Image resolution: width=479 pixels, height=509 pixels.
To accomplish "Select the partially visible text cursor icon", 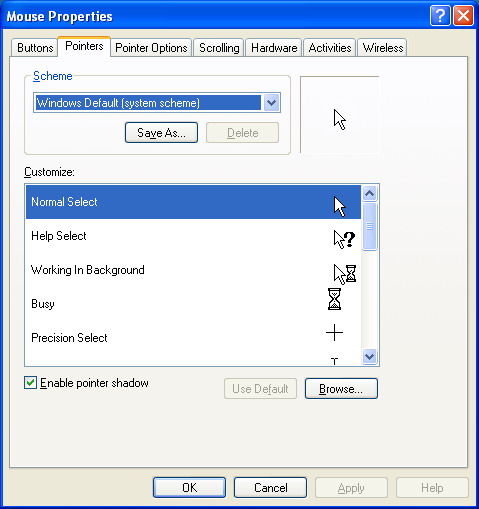I will pyautogui.click(x=335, y=361).
